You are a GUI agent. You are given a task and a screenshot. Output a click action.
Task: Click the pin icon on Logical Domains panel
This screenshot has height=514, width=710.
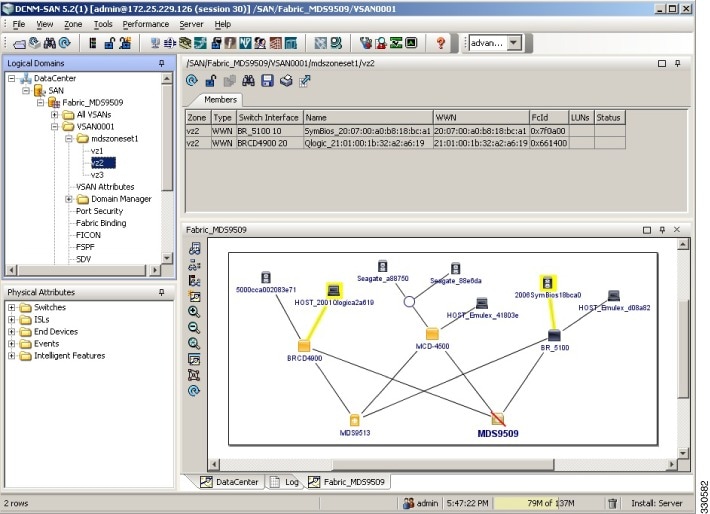point(162,63)
